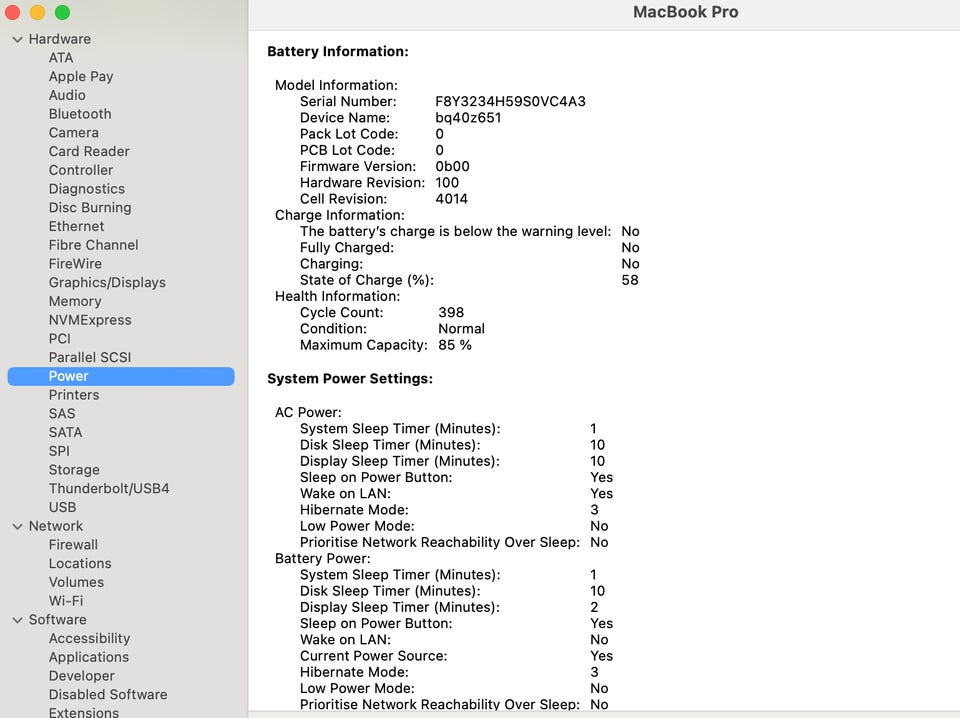Open Ethernet hardware entry
Screen dimensions: 960x718
click(77, 226)
